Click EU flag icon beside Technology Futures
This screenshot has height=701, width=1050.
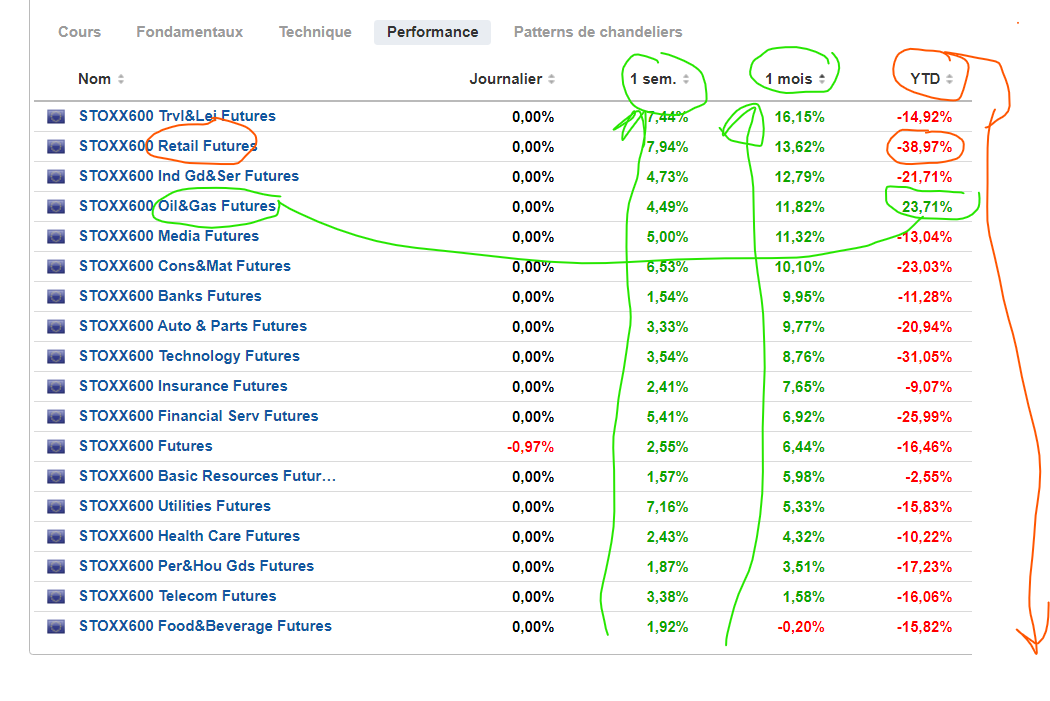tap(56, 357)
